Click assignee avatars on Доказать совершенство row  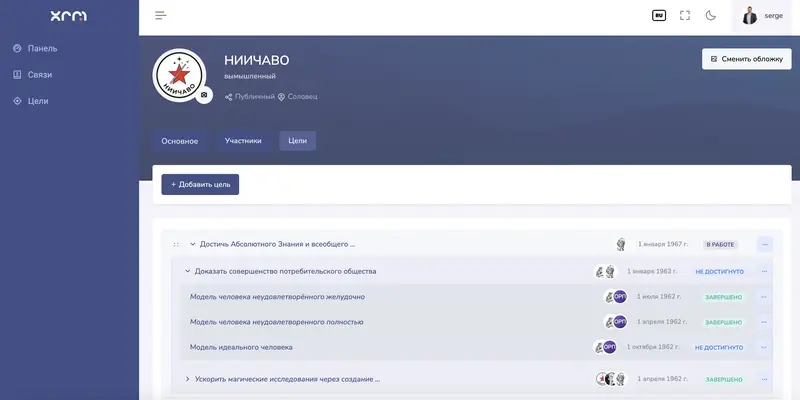pos(606,271)
